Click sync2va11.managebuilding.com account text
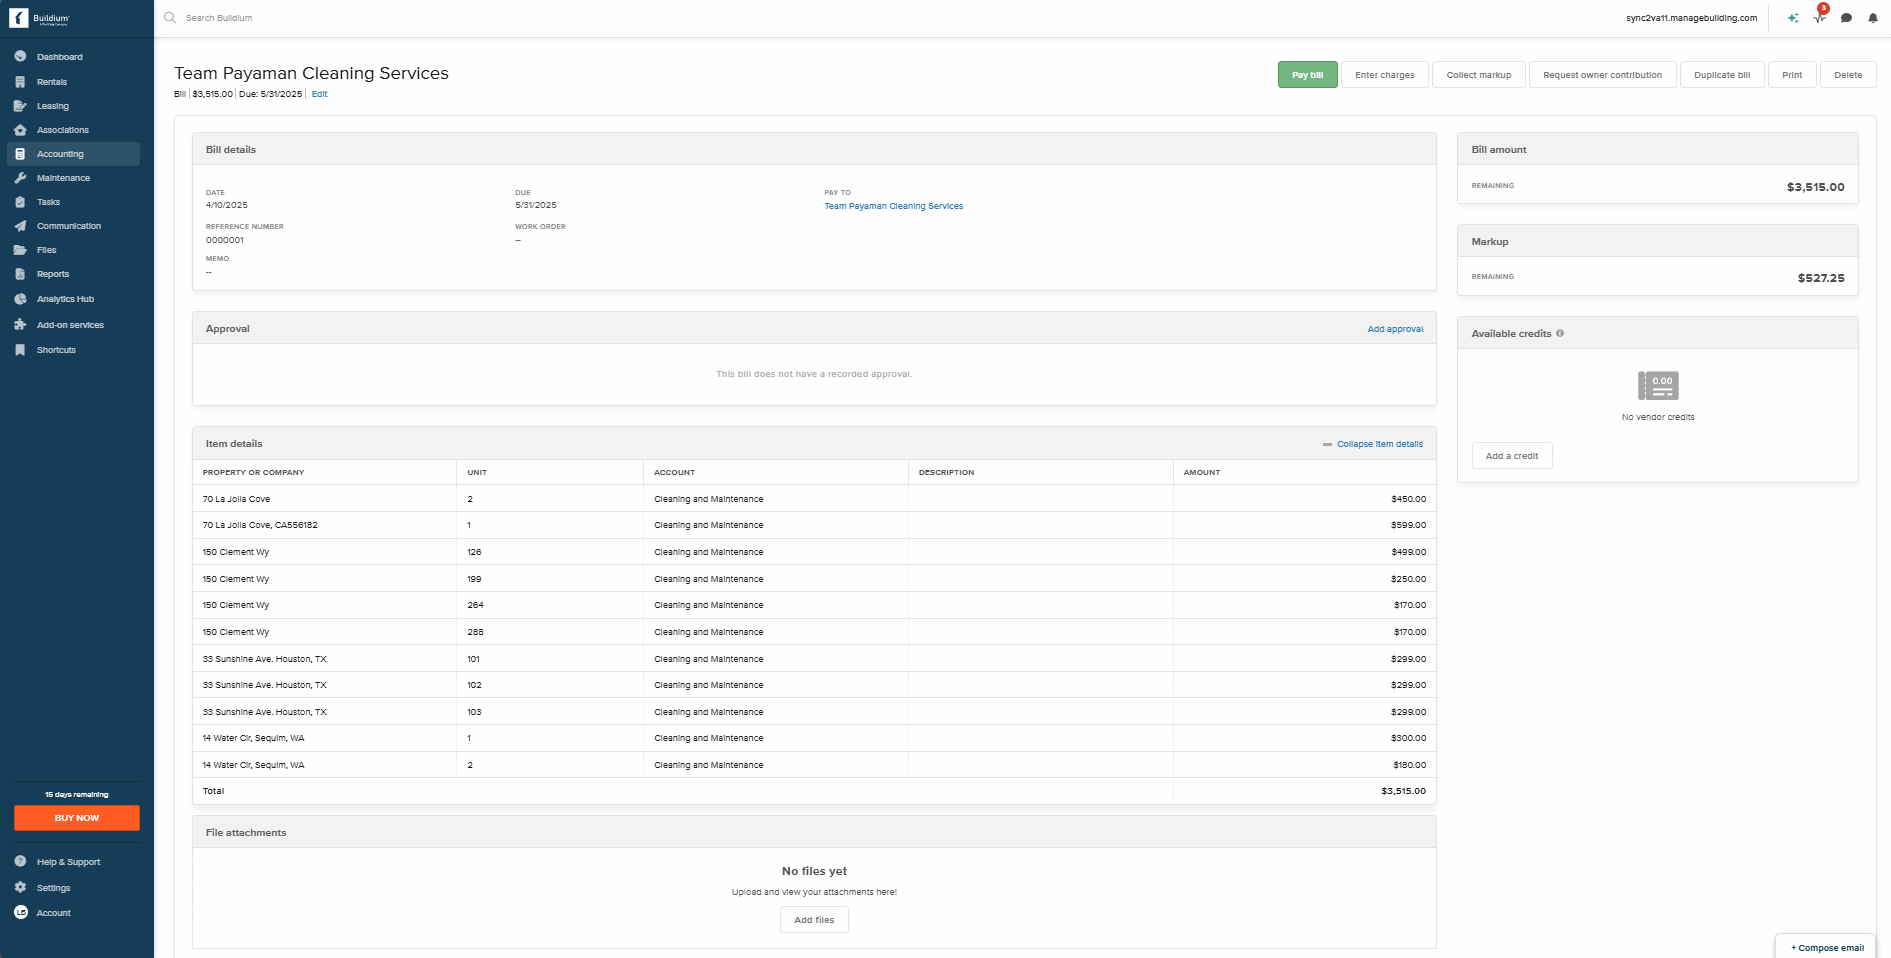 [1691, 18]
